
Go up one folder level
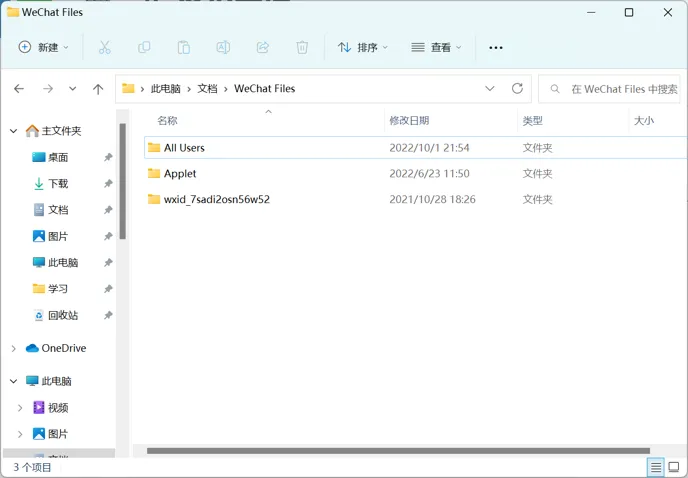(x=98, y=89)
